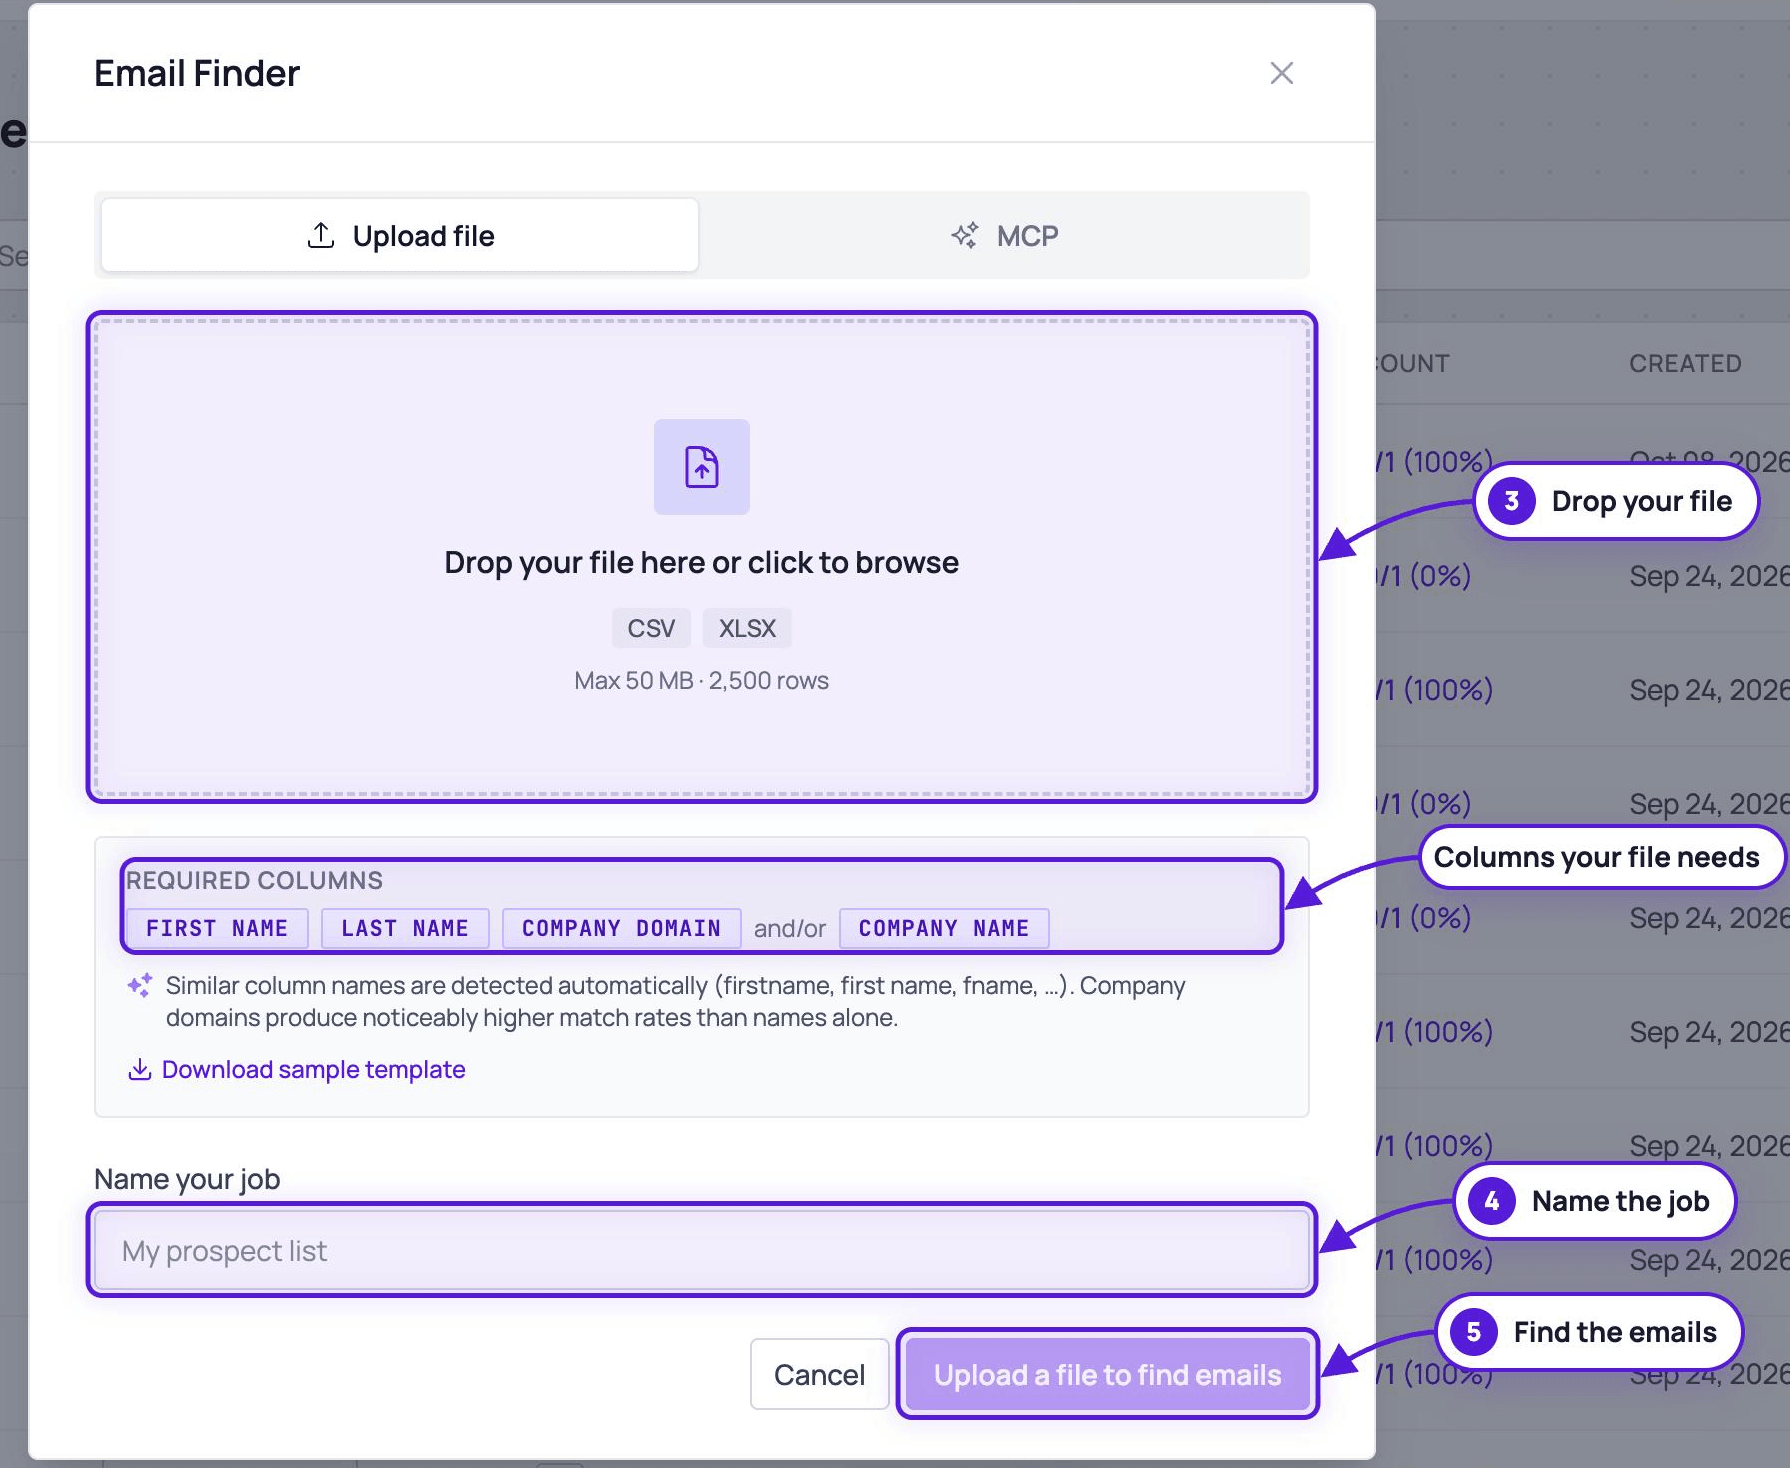The width and height of the screenshot is (1790, 1468).
Task: Click the sparkle icon beside the column detection hint
Action: pos(140,986)
